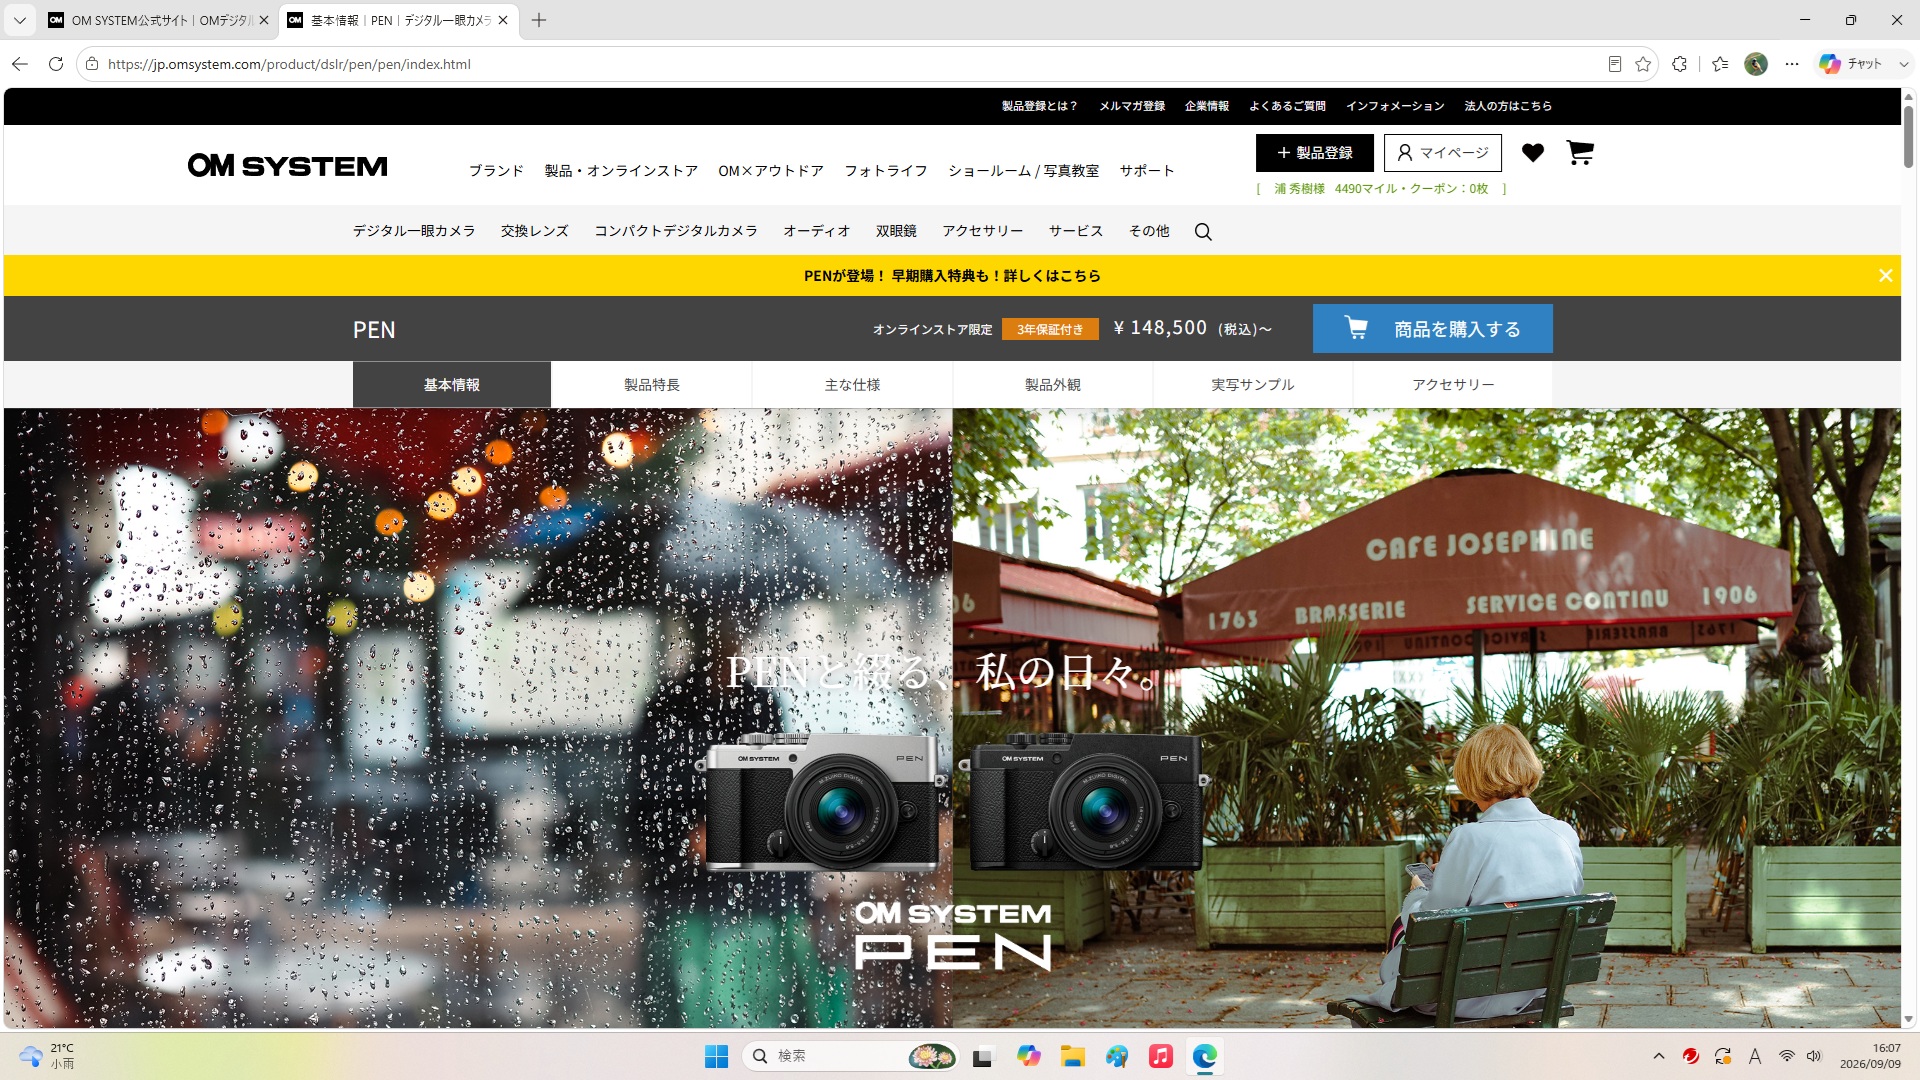Viewport: 1920px width, 1080px height.
Task: Switch to the 主な仕様 tab
Action: click(x=852, y=385)
